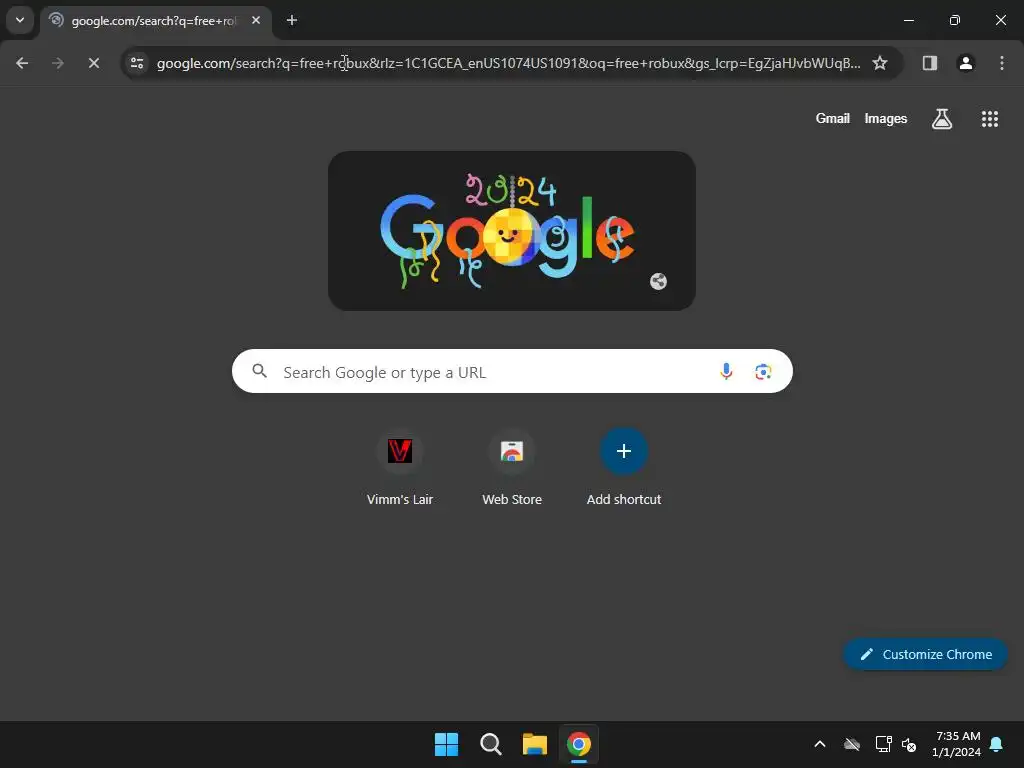Screen dimensions: 1024x768
Task: Open Web Store shortcut
Action: tap(512, 468)
